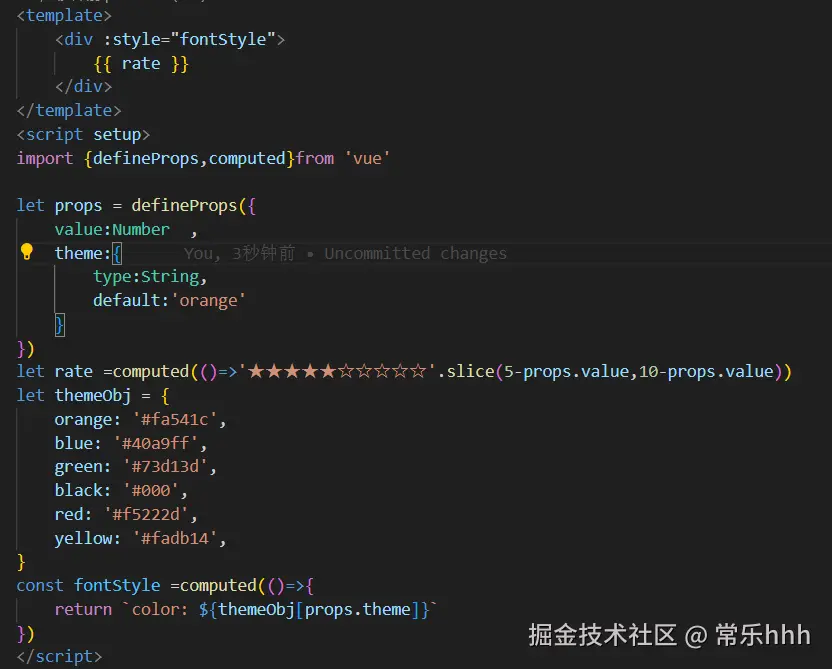
Task: Click the opening <template> tag
Action: click(x=64, y=15)
